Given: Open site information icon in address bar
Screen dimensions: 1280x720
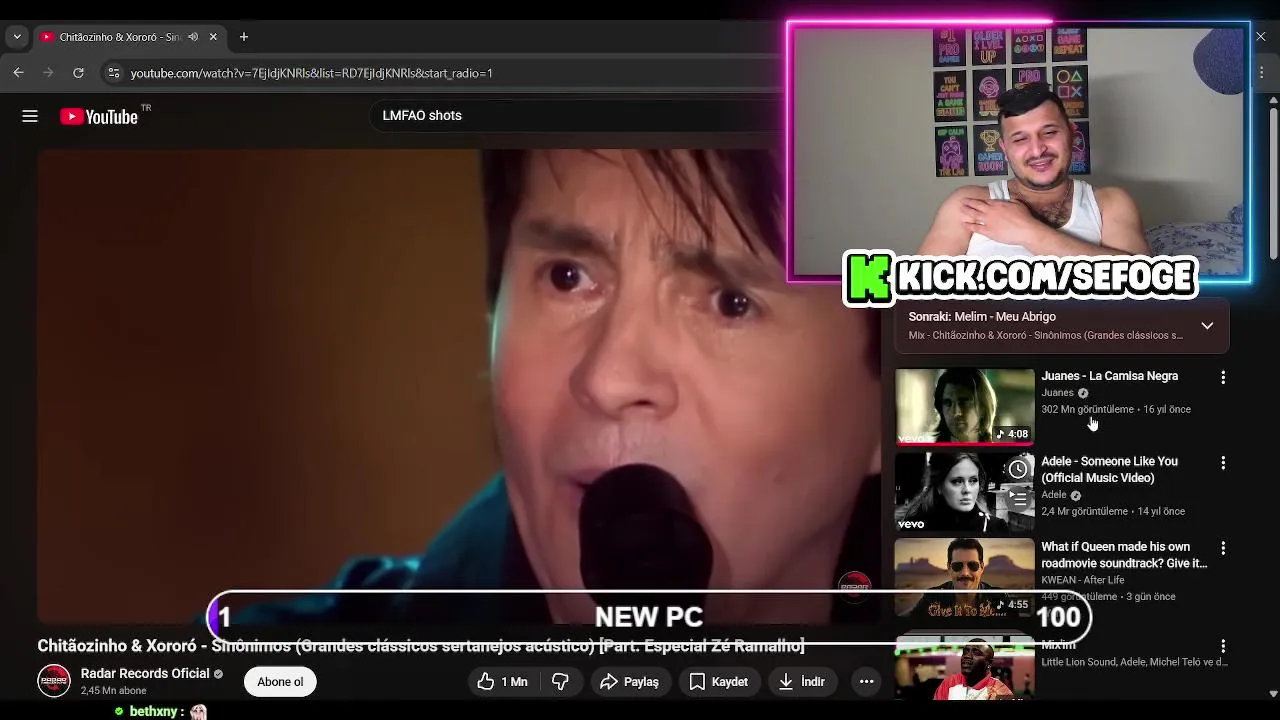Looking at the screenshot, I should coord(114,73).
